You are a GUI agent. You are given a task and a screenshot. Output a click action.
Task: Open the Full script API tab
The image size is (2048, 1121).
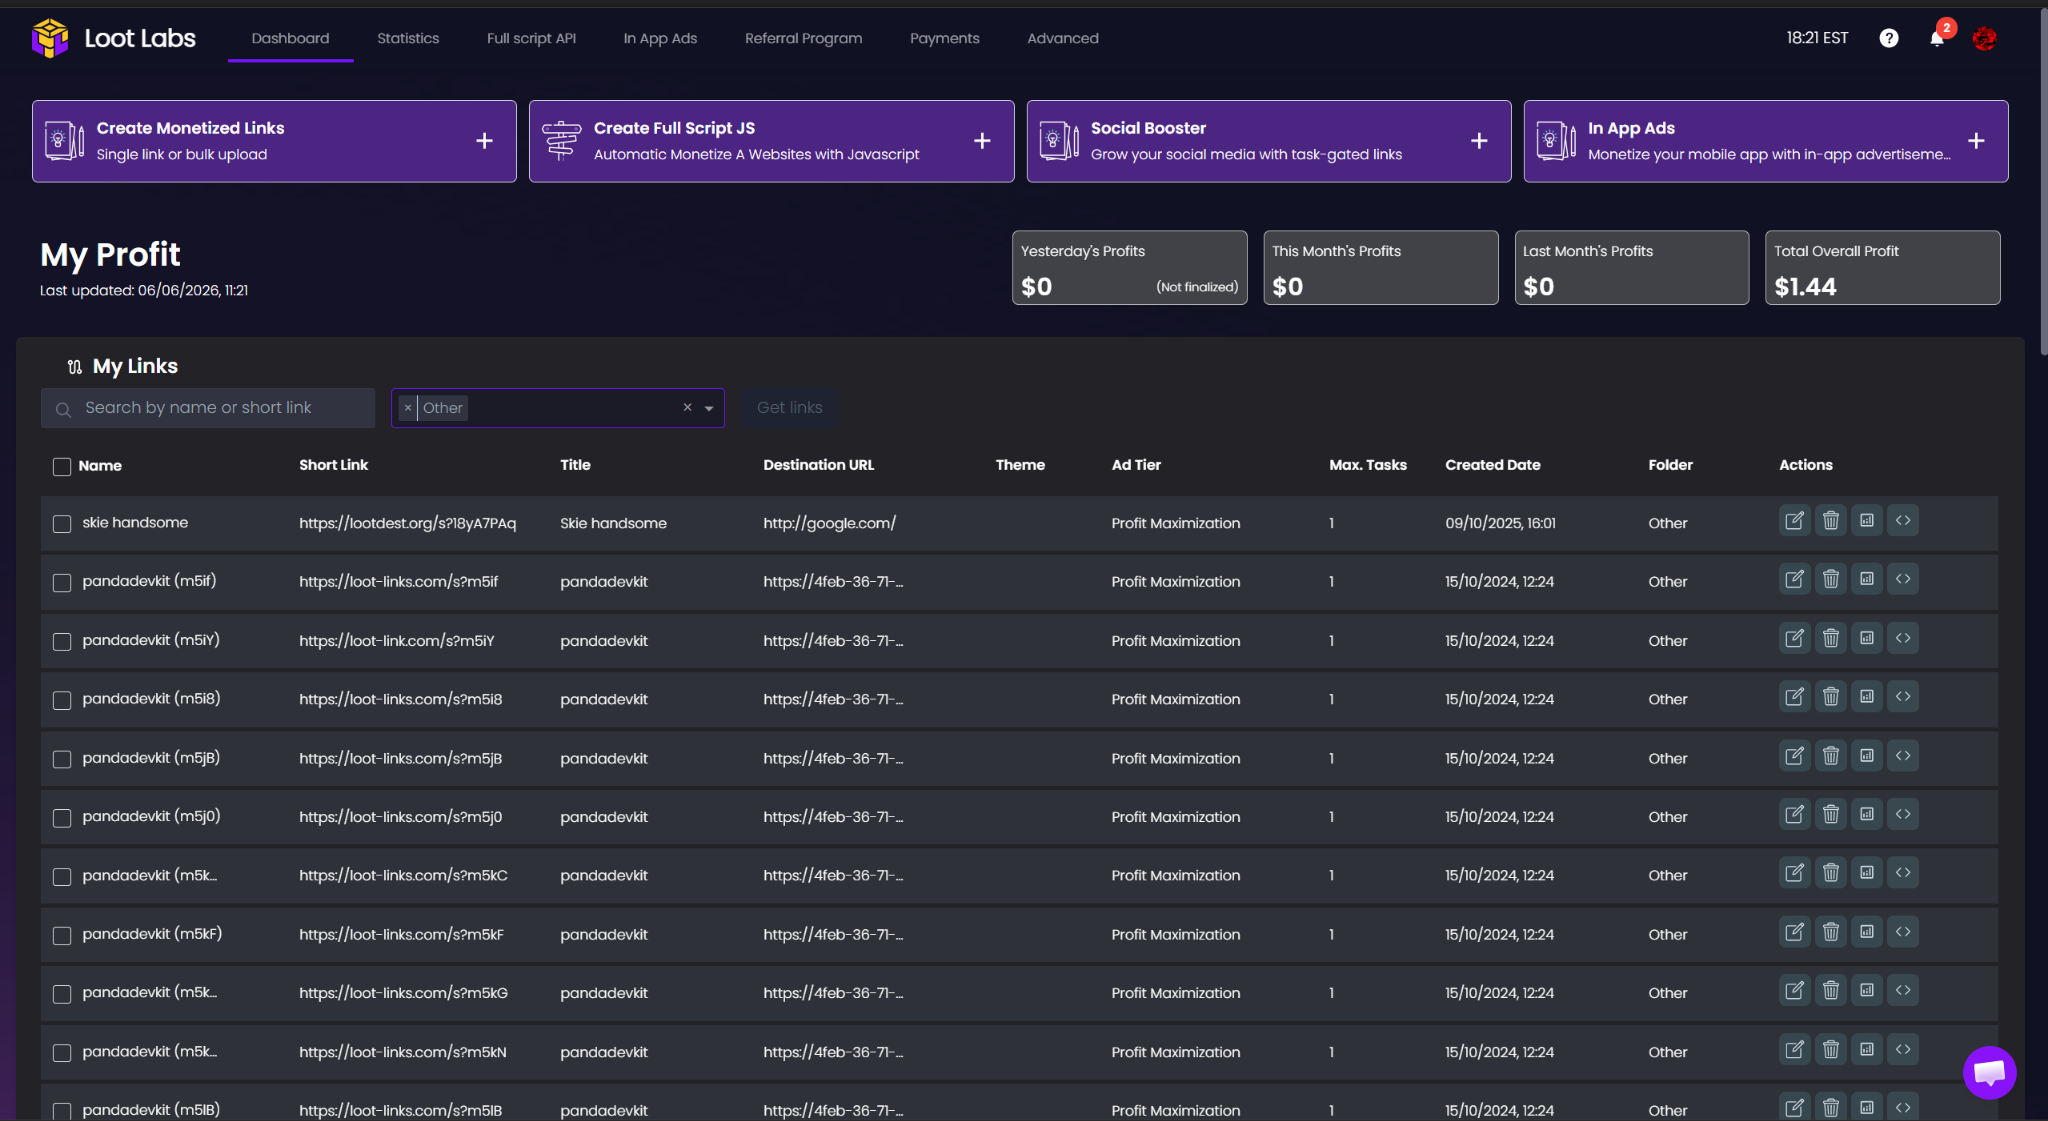531,38
